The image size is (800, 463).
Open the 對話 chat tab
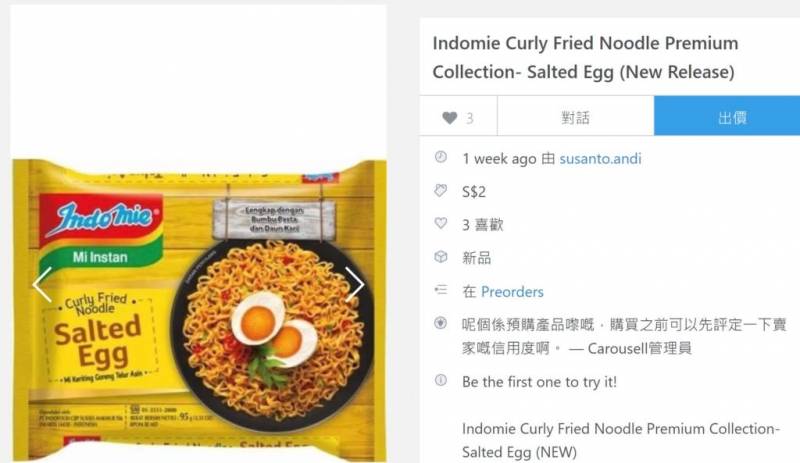tap(576, 116)
